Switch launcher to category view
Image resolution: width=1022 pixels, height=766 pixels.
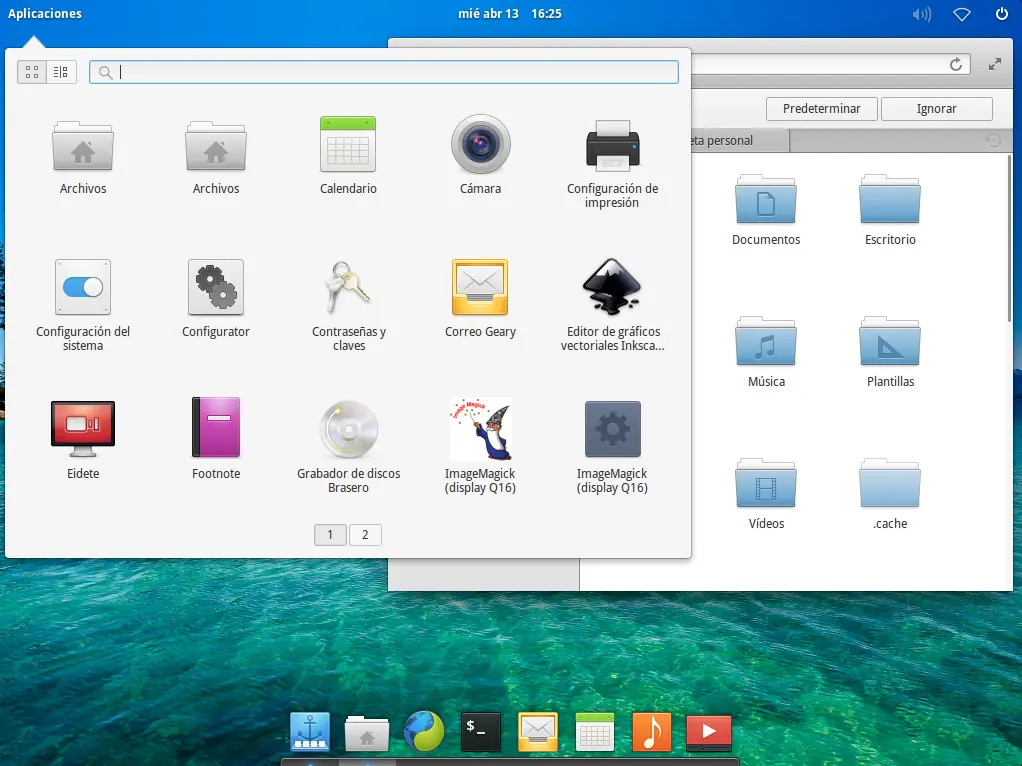(x=61, y=72)
